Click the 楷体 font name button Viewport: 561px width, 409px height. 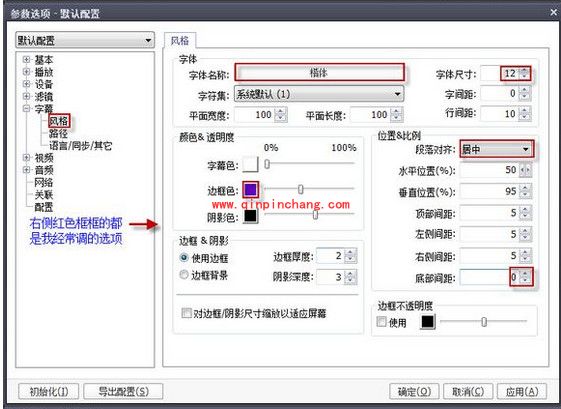click(319, 73)
